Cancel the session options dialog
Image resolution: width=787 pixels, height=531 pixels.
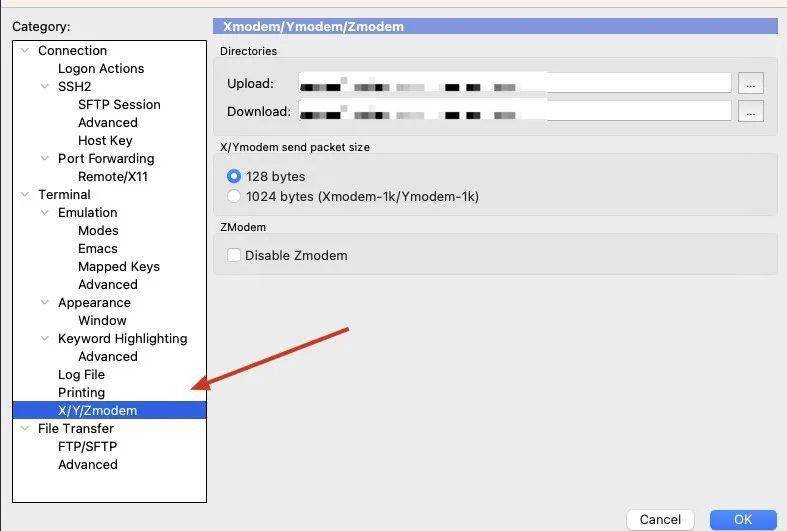click(660, 519)
